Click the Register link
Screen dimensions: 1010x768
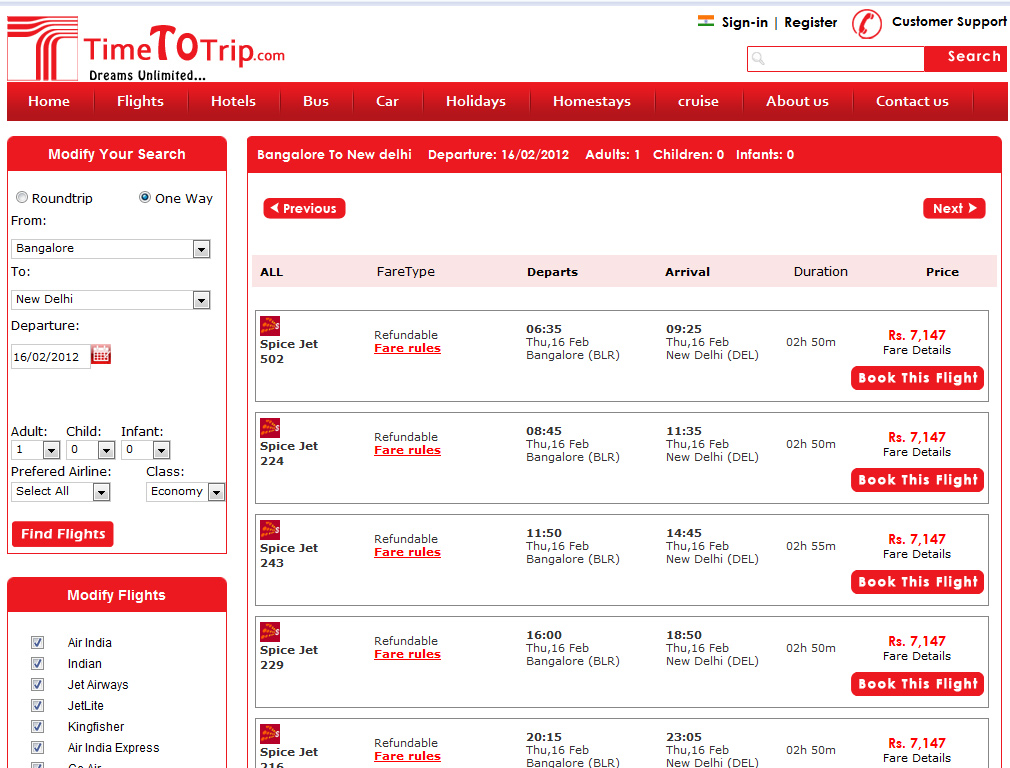point(810,23)
